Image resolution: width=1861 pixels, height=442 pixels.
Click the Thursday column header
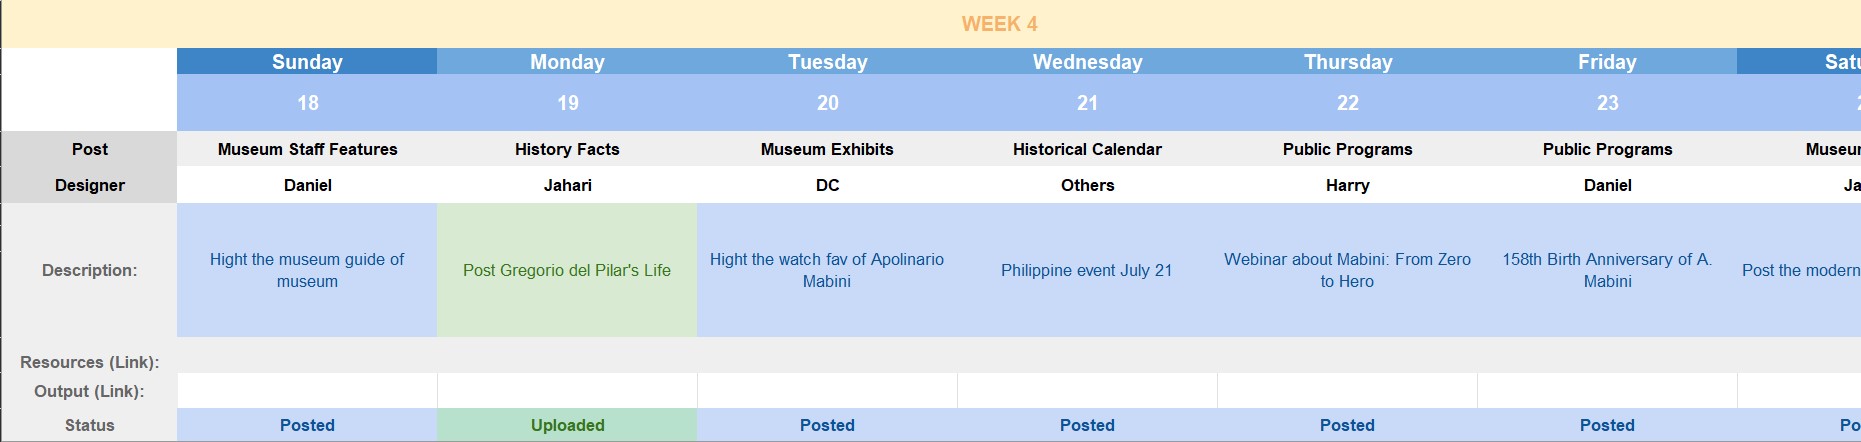[1347, 62]
